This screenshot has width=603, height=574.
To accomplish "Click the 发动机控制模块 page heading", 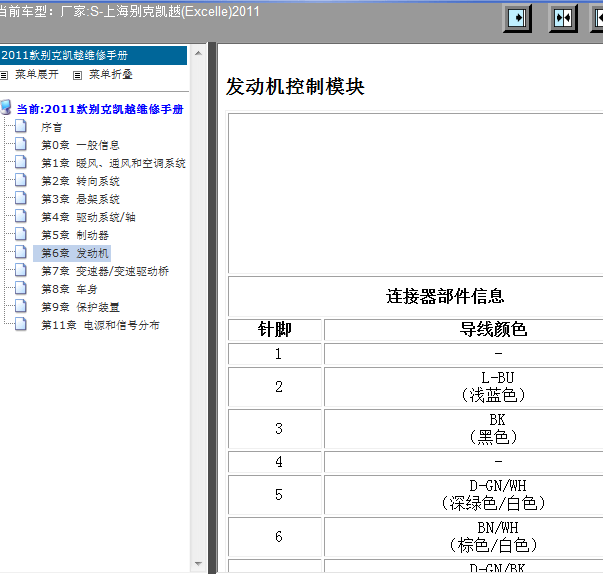I will pos(295,86).
